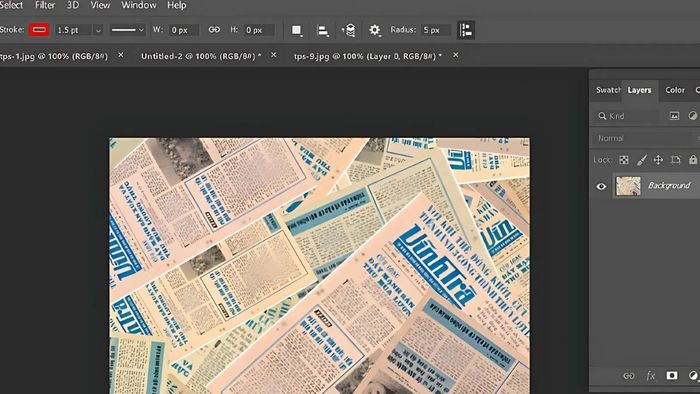Click the newspaper collage canvas image
The height and width of the screenshot is (394, 700).
coord(320,266)
